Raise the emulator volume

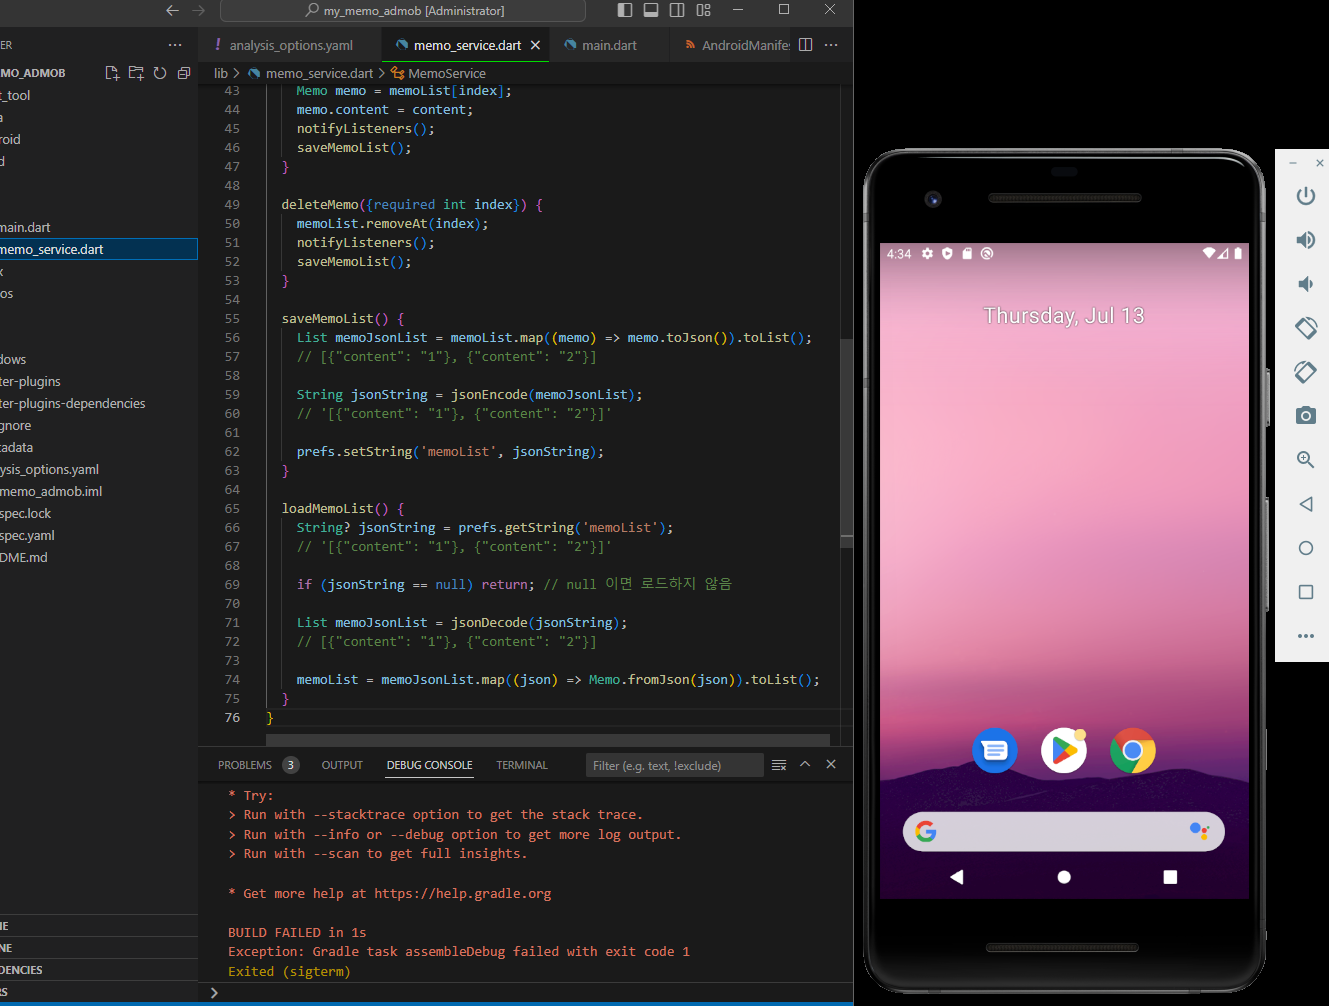click(x=1306, y=240)
